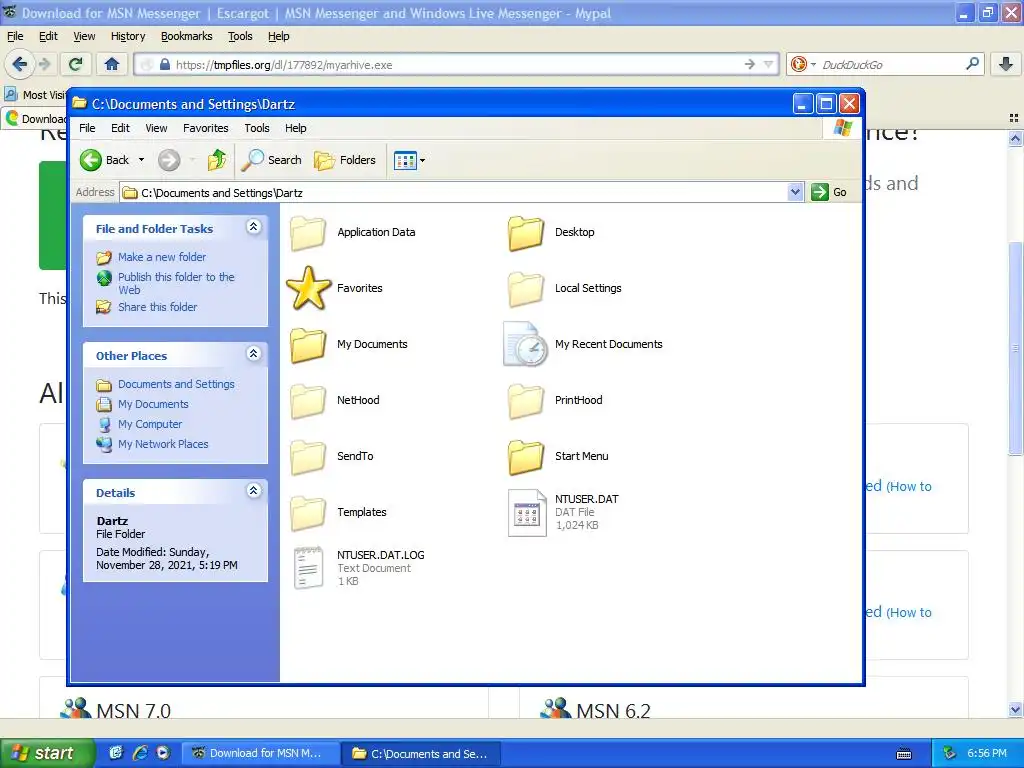Image resolution: width=1024 pixels, height=768 pixels.
Task: Click Explorer's green Back arrow button
Action: click(91, 160)
